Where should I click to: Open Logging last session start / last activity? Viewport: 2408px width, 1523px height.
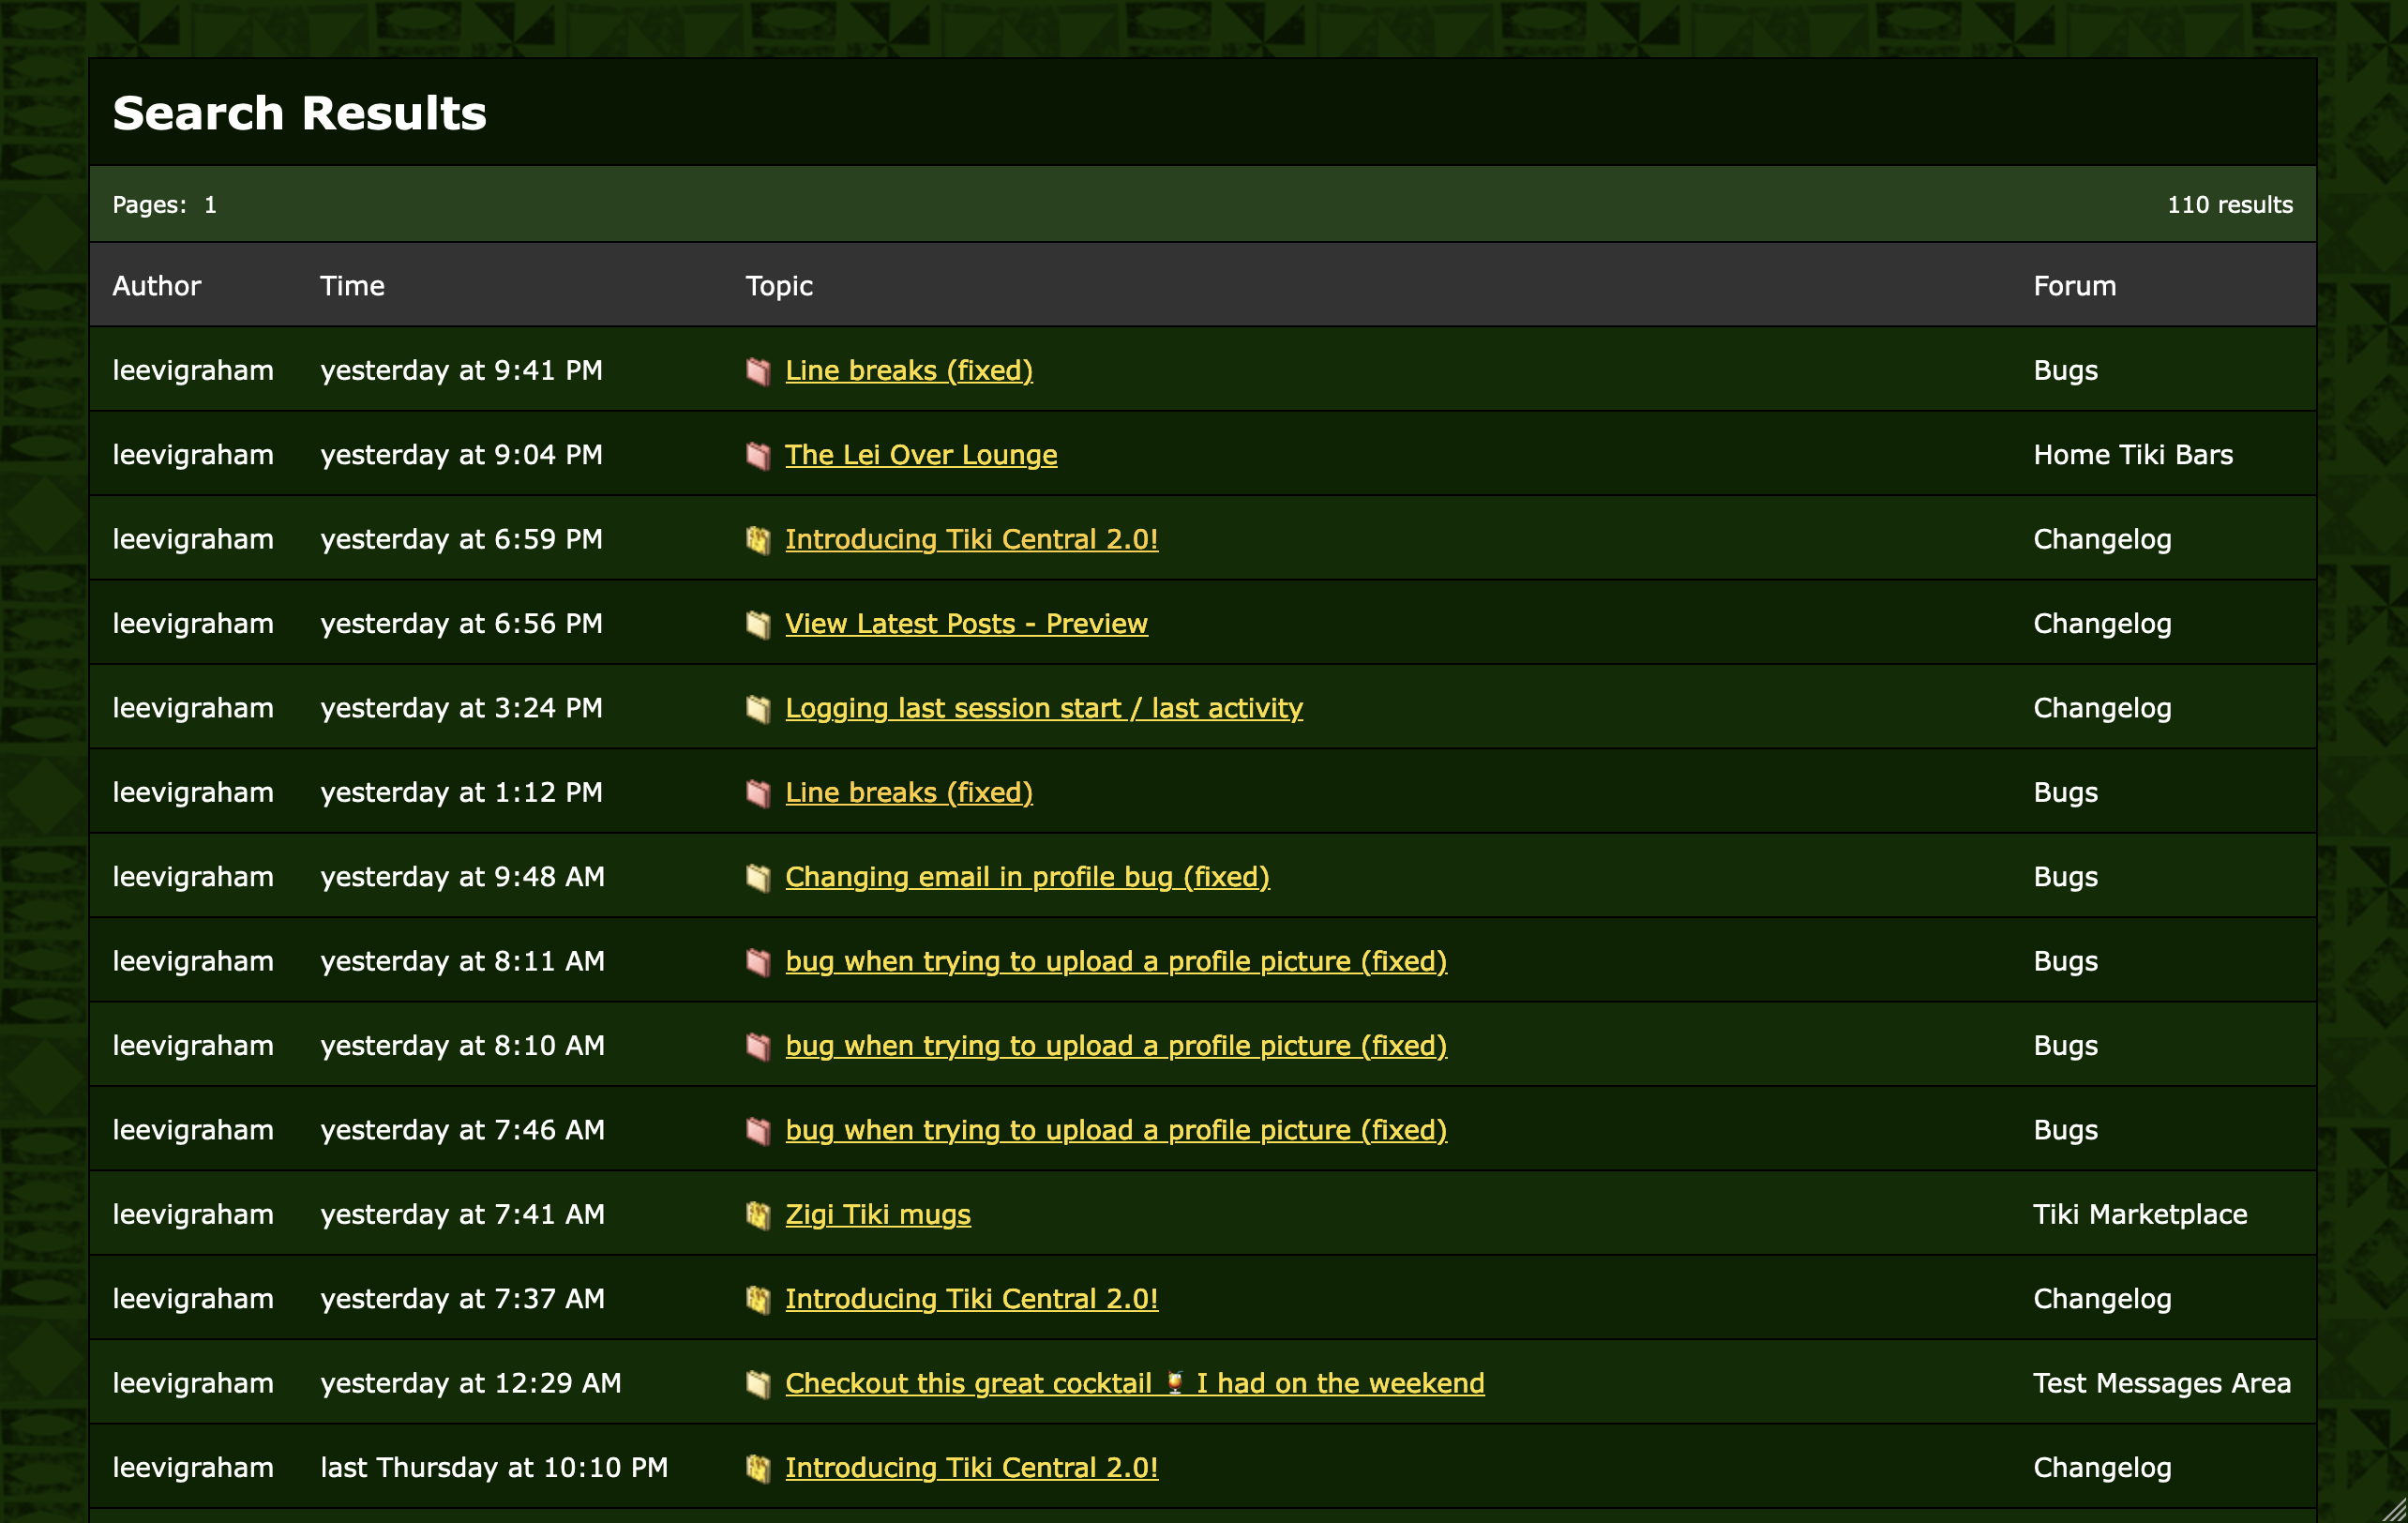click(x=1043, y=708)
